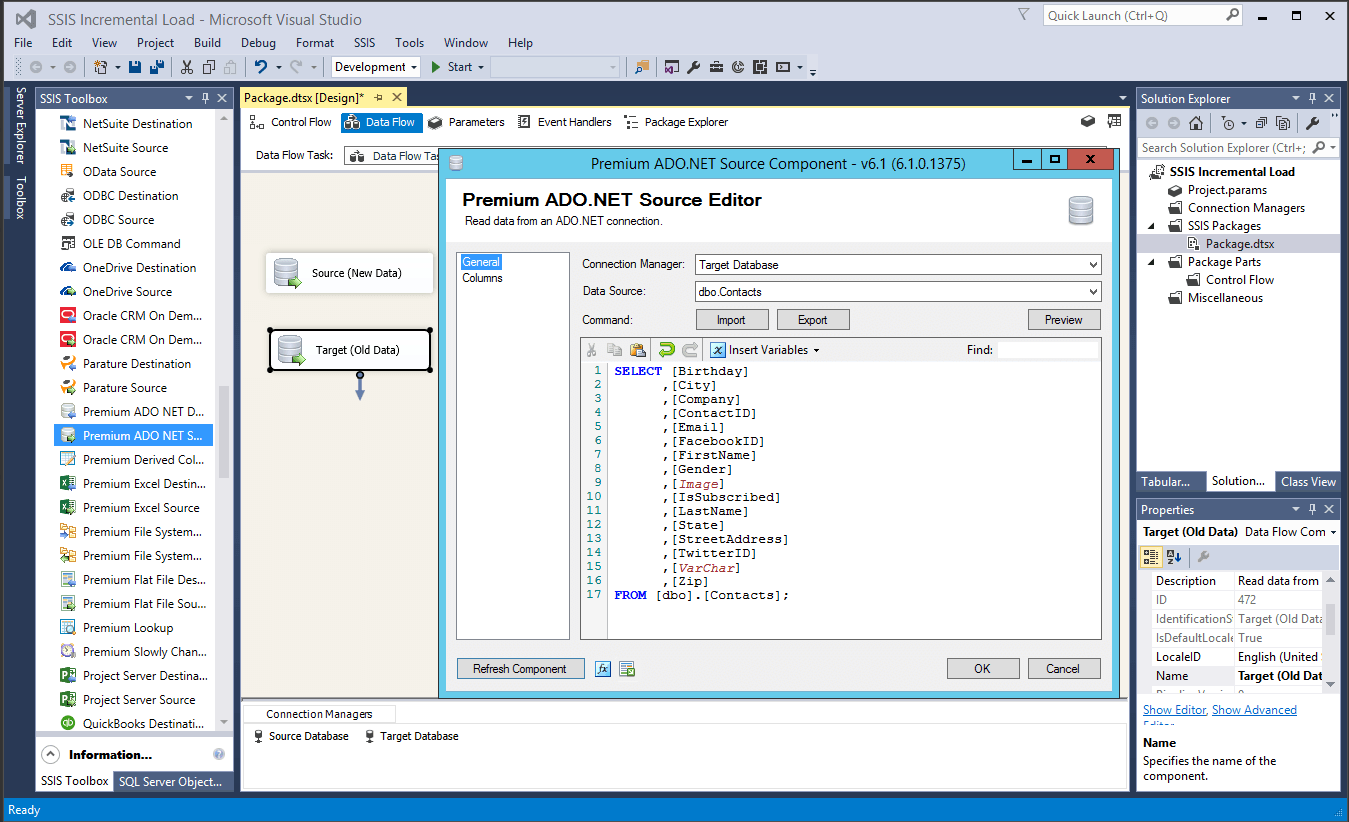This screenshot has height=822, width=1349.
Task: Select Package.dtsx in Solution Explorer
Action: (1239, 244)
